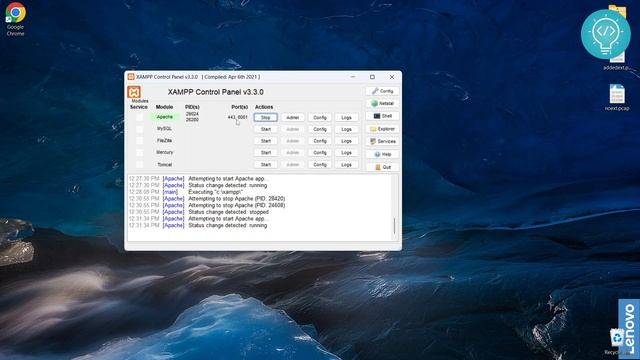Maximize the XAMPP Control Panel window
This screenshot has width=640, height=360.
pyautogui.click(x=372, y=77)
